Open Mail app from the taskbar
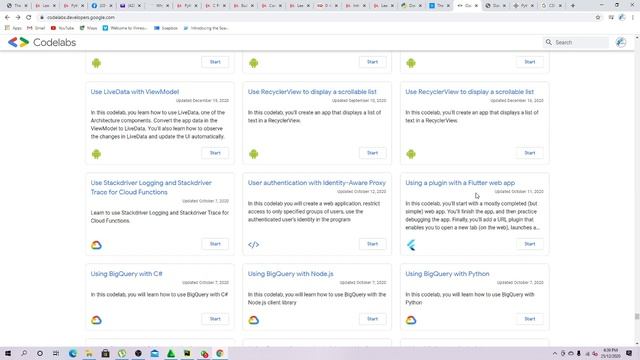 [x=155, y=353]
